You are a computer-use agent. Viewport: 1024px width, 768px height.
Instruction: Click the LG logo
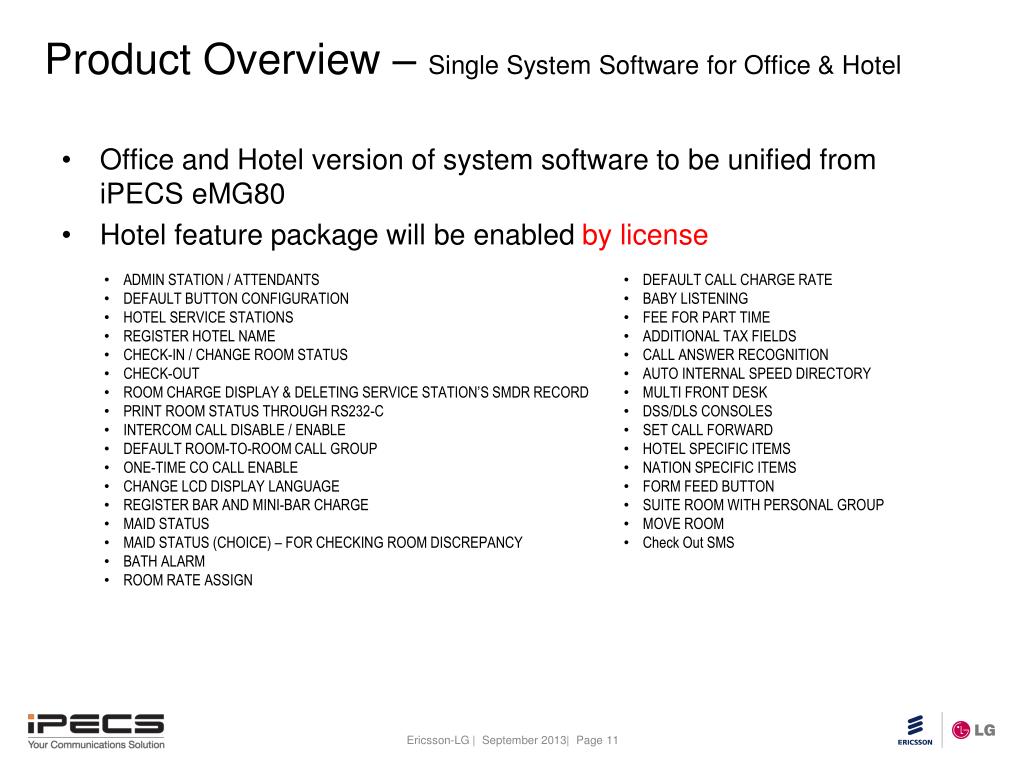tap(973, 730)
